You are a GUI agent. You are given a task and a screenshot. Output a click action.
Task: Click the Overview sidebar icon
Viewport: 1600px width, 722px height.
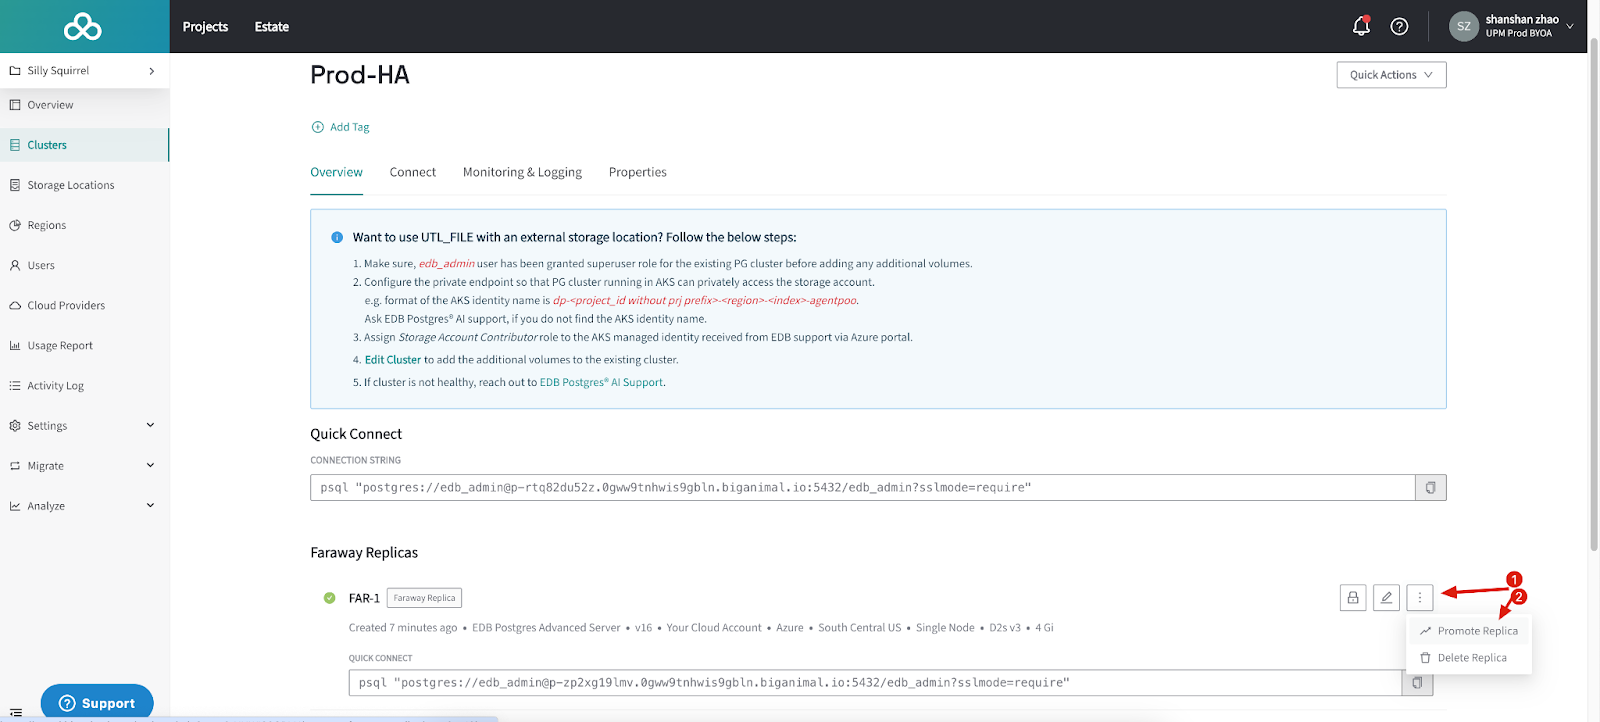pyautogui.click(x=15, y=105)
